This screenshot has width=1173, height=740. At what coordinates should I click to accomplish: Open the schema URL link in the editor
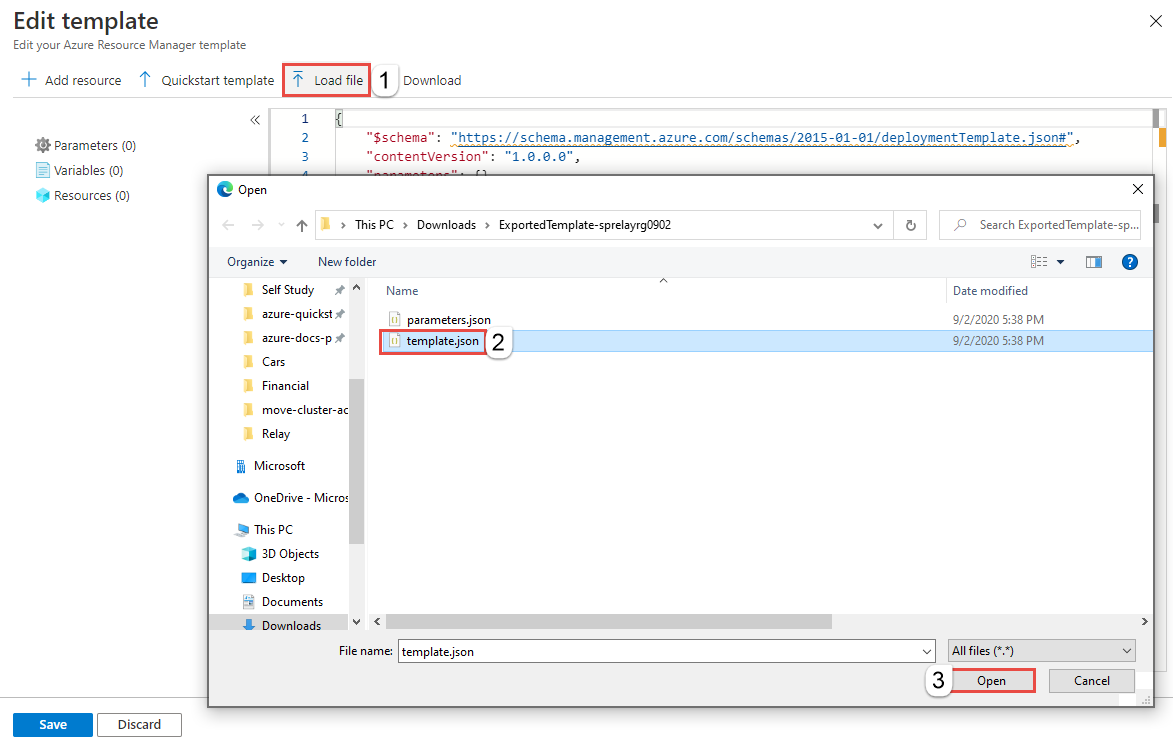[x=762, y=138]
